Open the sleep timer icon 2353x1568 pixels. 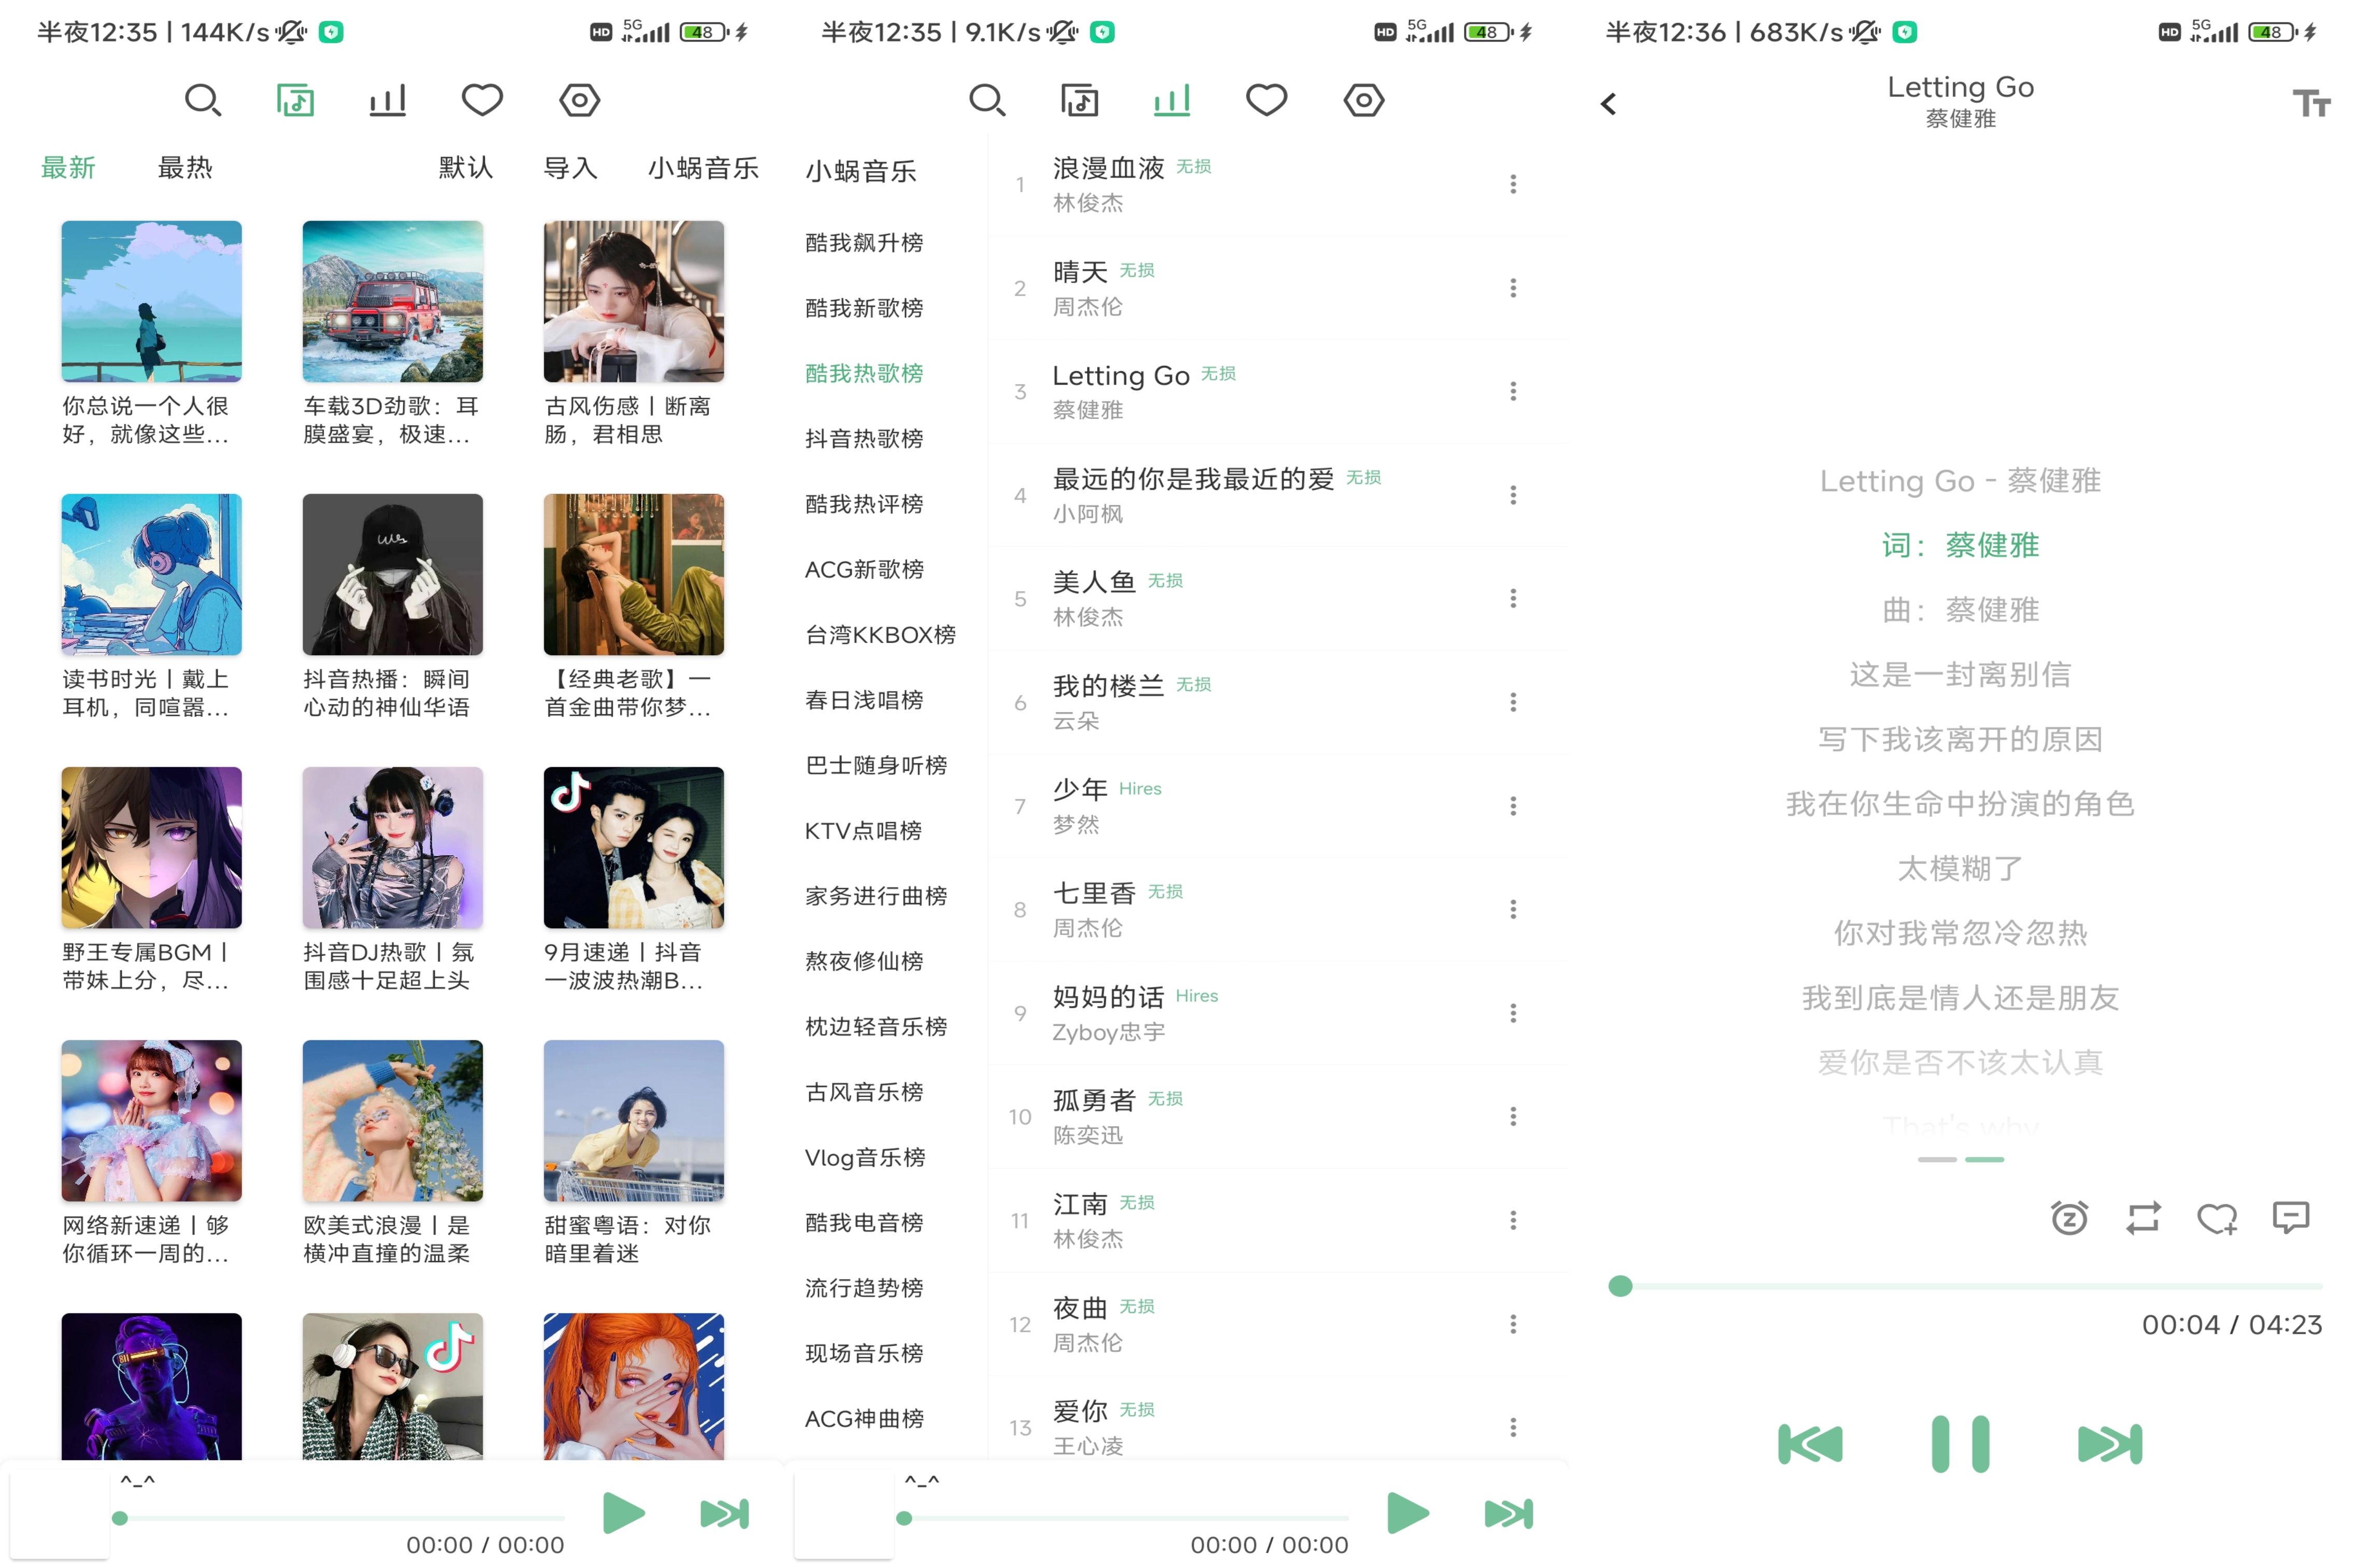(x=2070, y=1217)
